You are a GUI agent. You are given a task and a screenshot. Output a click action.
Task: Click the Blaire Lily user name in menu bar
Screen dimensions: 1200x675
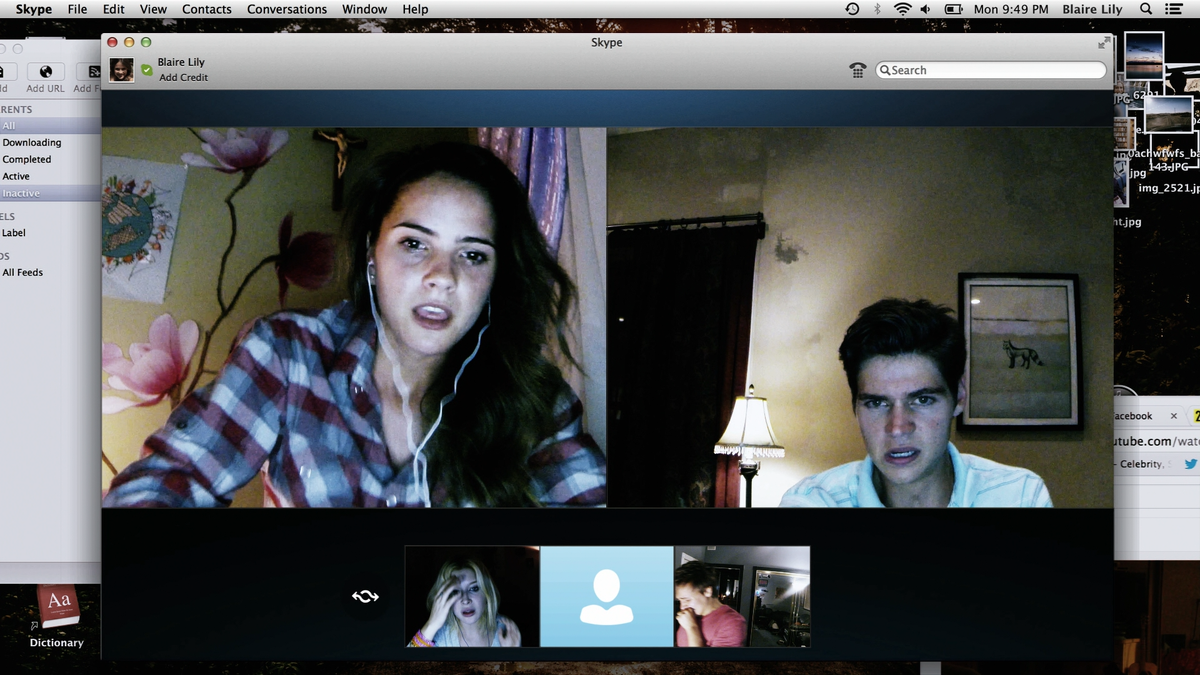click(x=1092, y=9)
